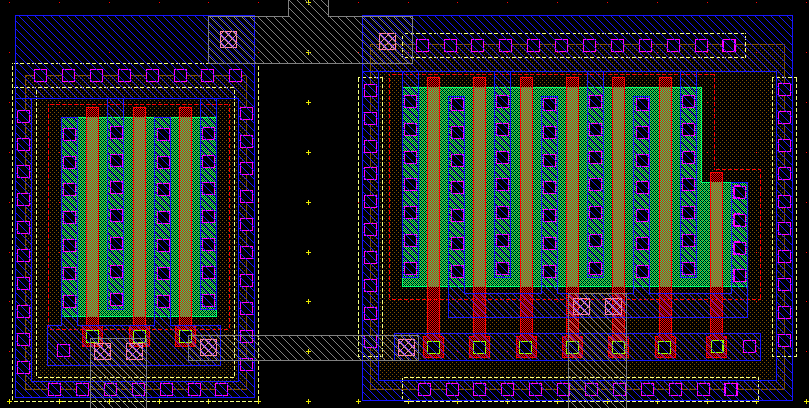Select the lone magenta contact at the left gate strip's left end

click(63, 350)
